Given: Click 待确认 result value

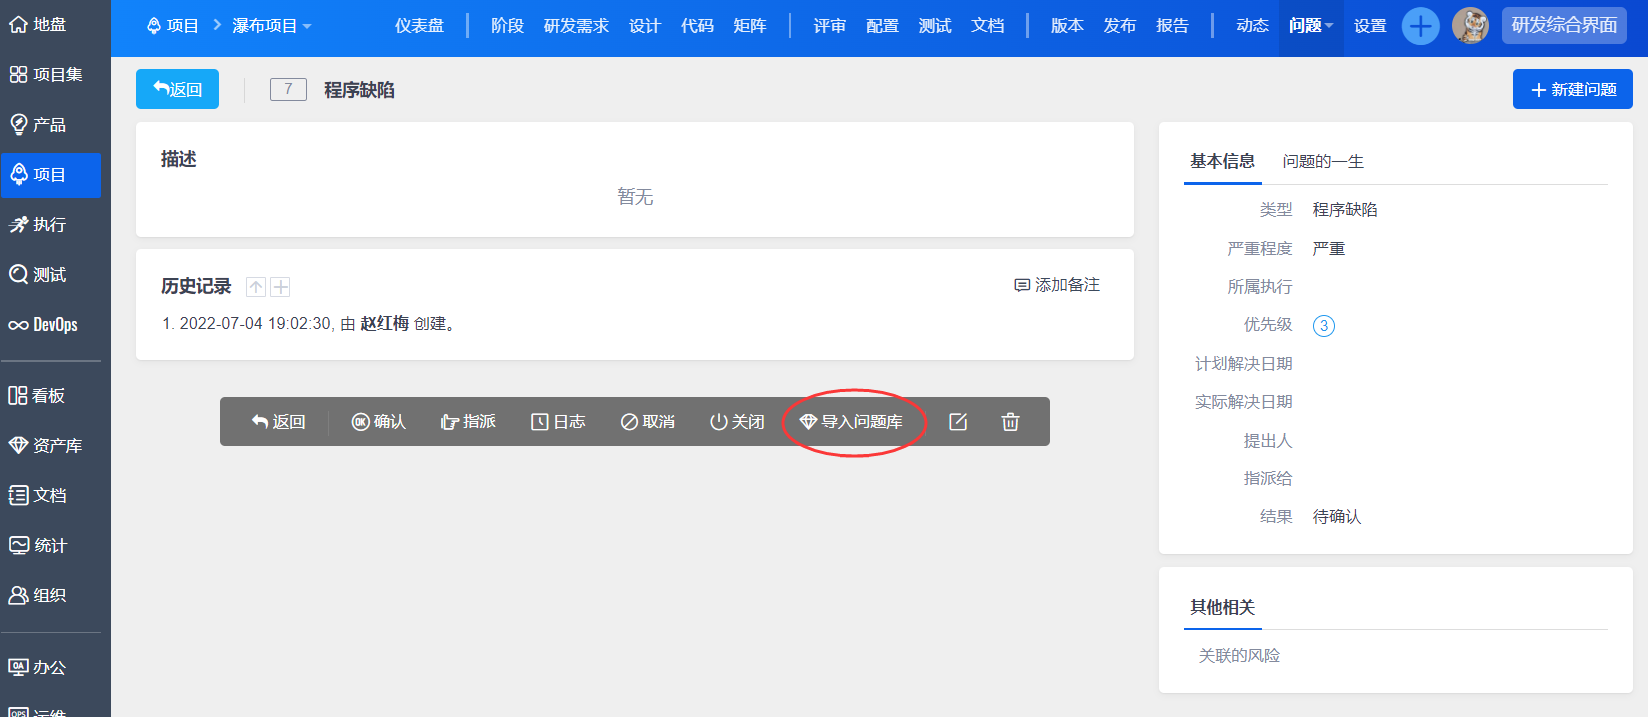Looking at the screenshot, I should 1337,517.
